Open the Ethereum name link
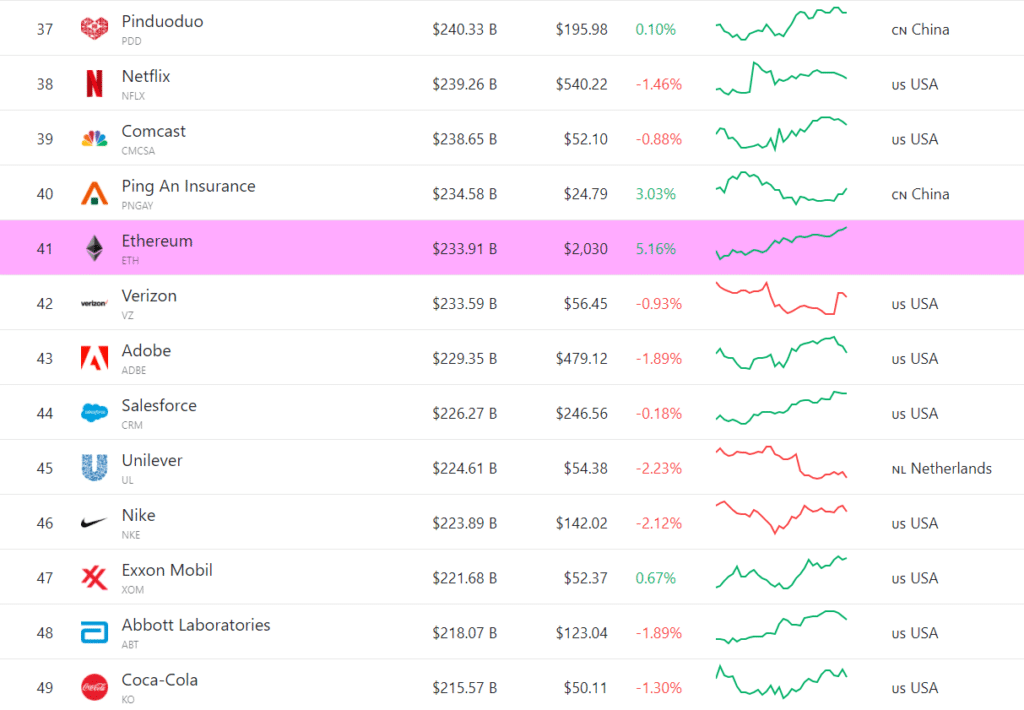 (157, 241)
